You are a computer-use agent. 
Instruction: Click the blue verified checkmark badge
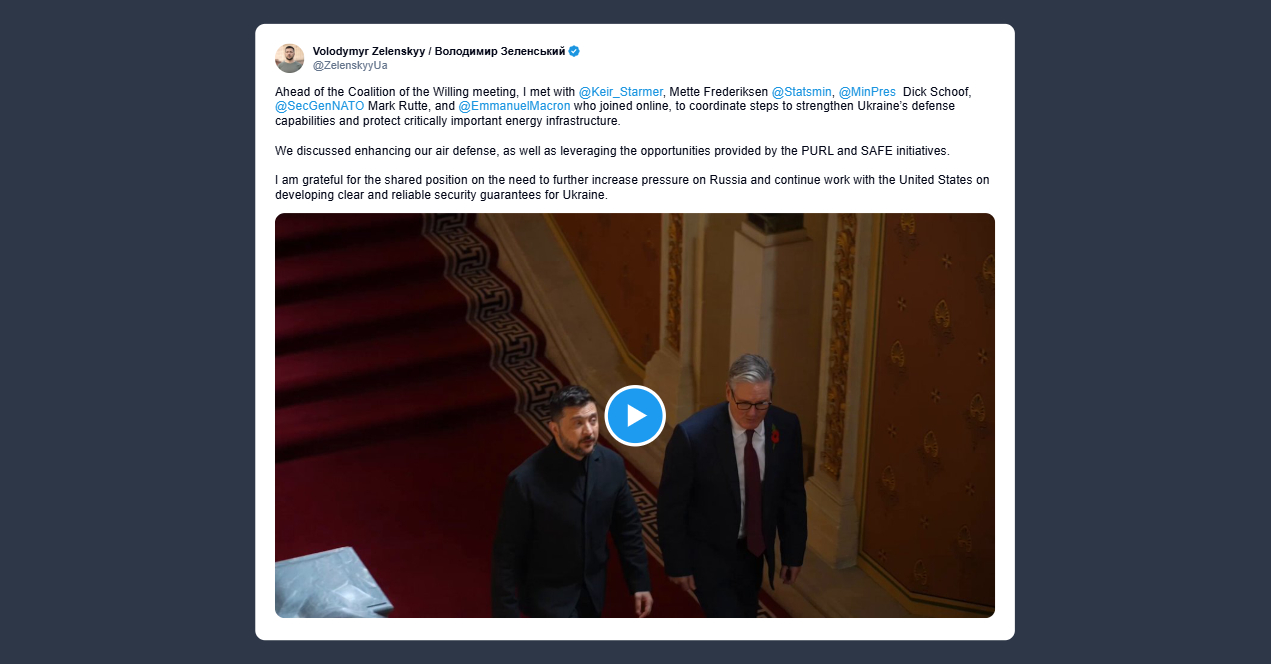point(575,51)
